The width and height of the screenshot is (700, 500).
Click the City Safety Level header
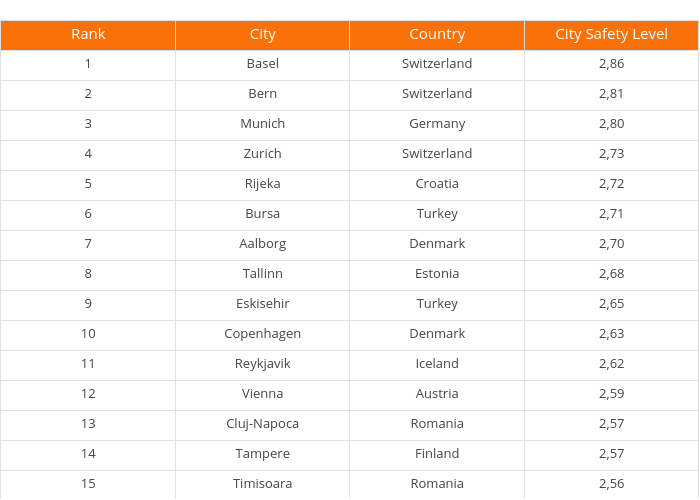click(611, 34)
